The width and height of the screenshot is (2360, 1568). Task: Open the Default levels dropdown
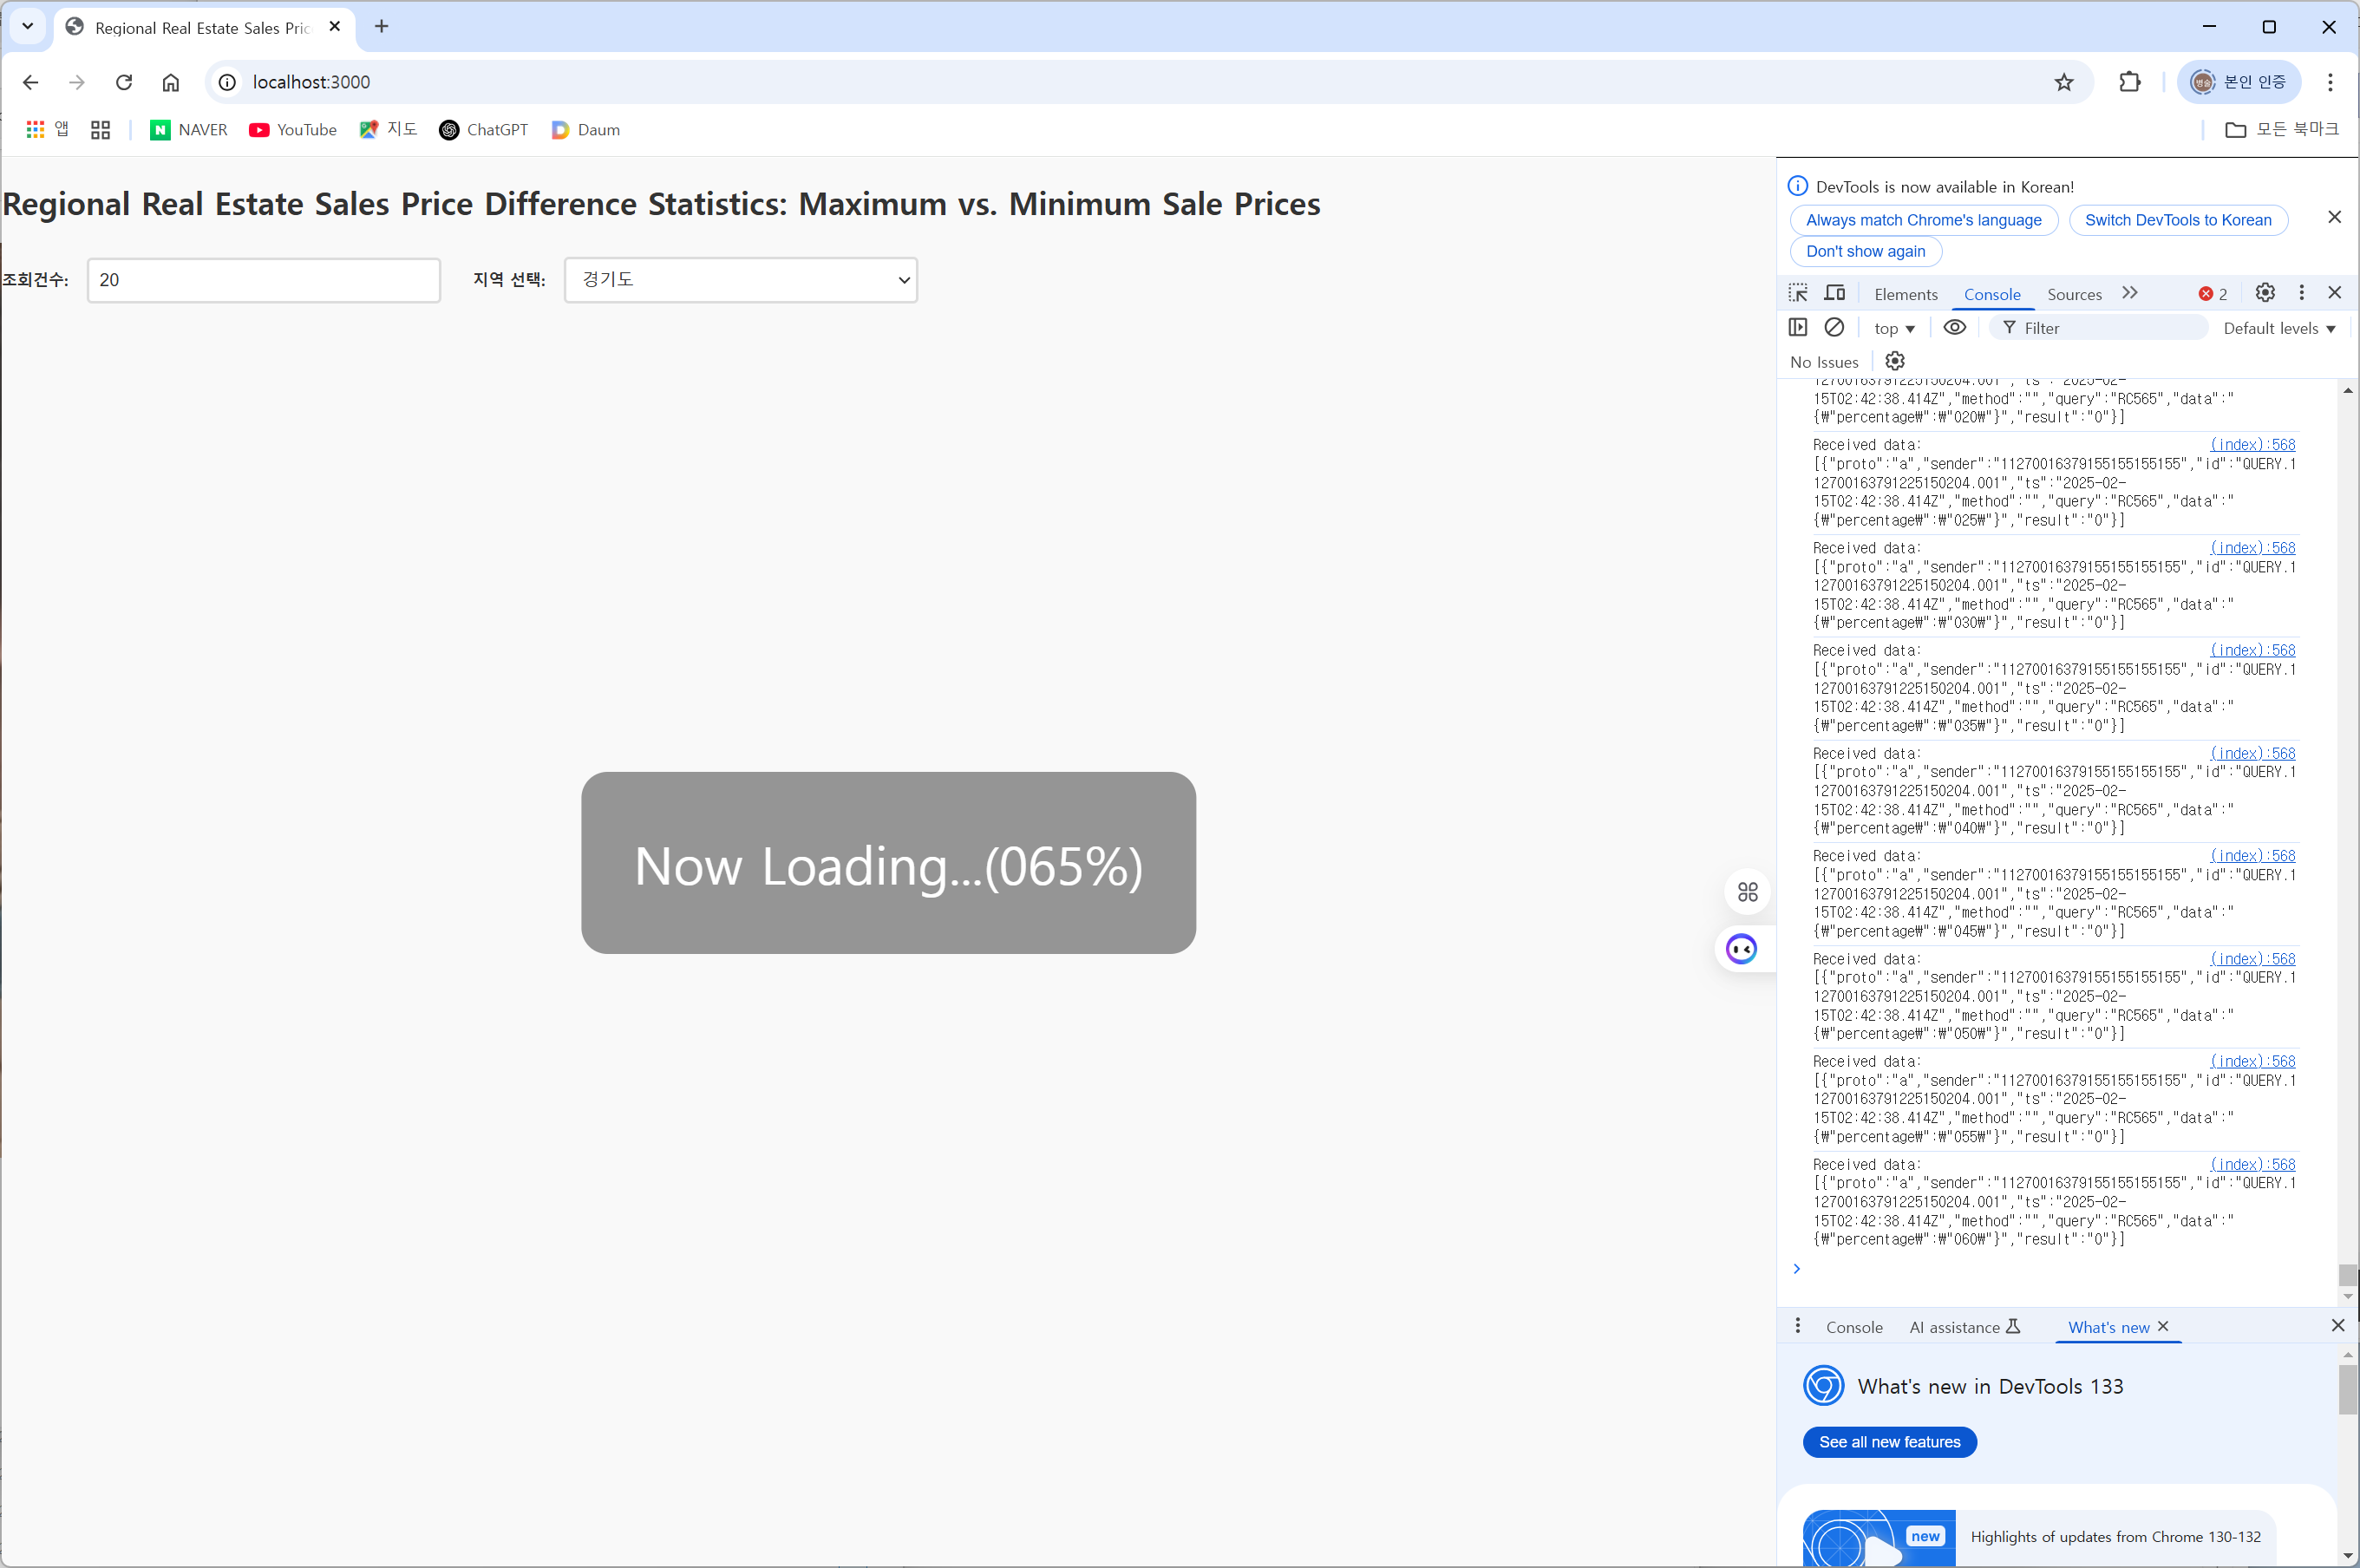pyautogui.click(x=2279, y=328)
